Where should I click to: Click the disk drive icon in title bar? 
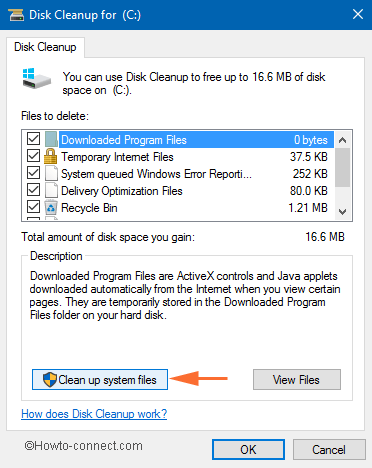pos(16,15)
